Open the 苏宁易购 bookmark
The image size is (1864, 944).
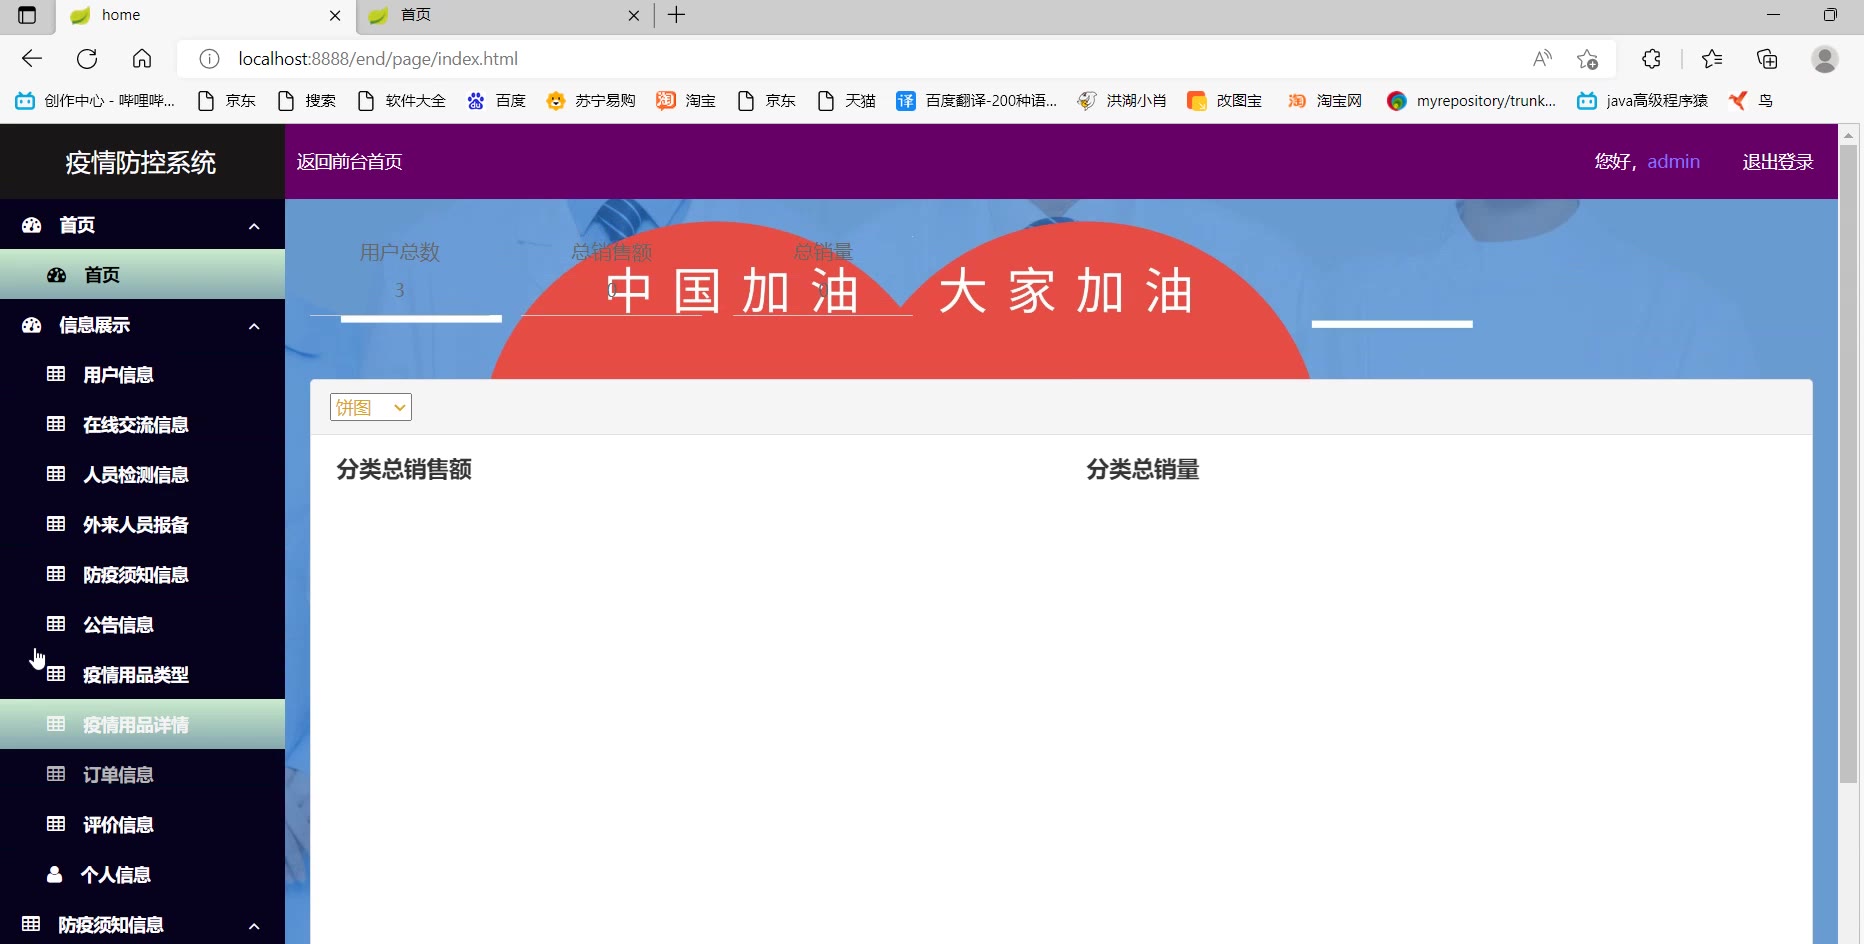pyautogui.click(x=591, y=101)
